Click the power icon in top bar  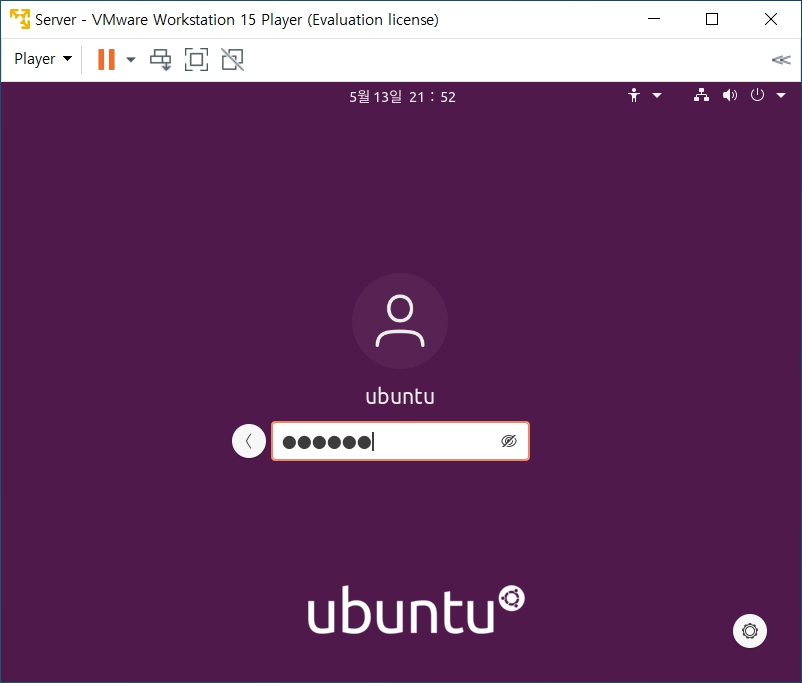point(757,95)
